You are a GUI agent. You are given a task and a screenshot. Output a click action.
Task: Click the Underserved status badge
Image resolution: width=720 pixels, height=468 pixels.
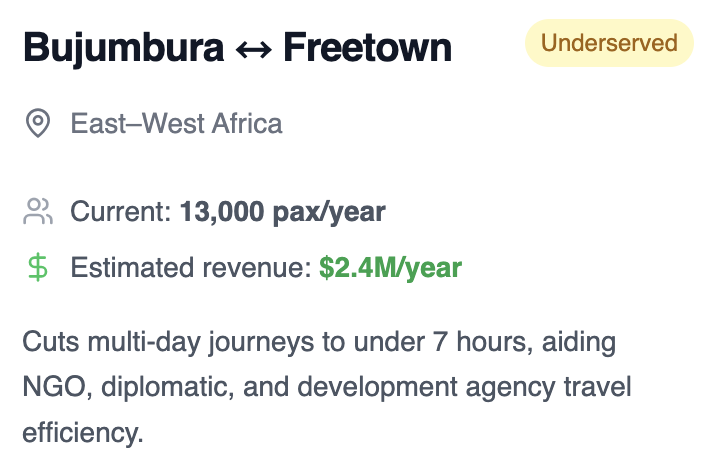[x=609, y=43]
